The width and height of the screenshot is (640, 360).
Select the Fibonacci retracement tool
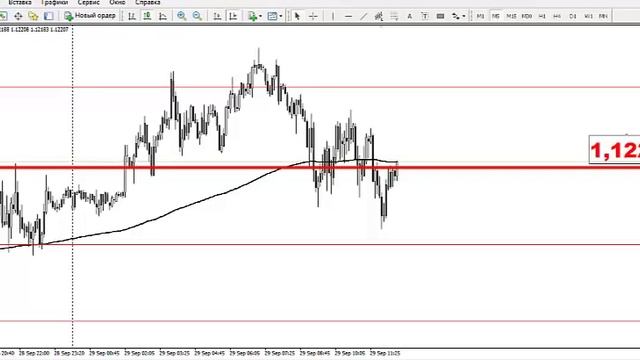[x=394, y=16]
